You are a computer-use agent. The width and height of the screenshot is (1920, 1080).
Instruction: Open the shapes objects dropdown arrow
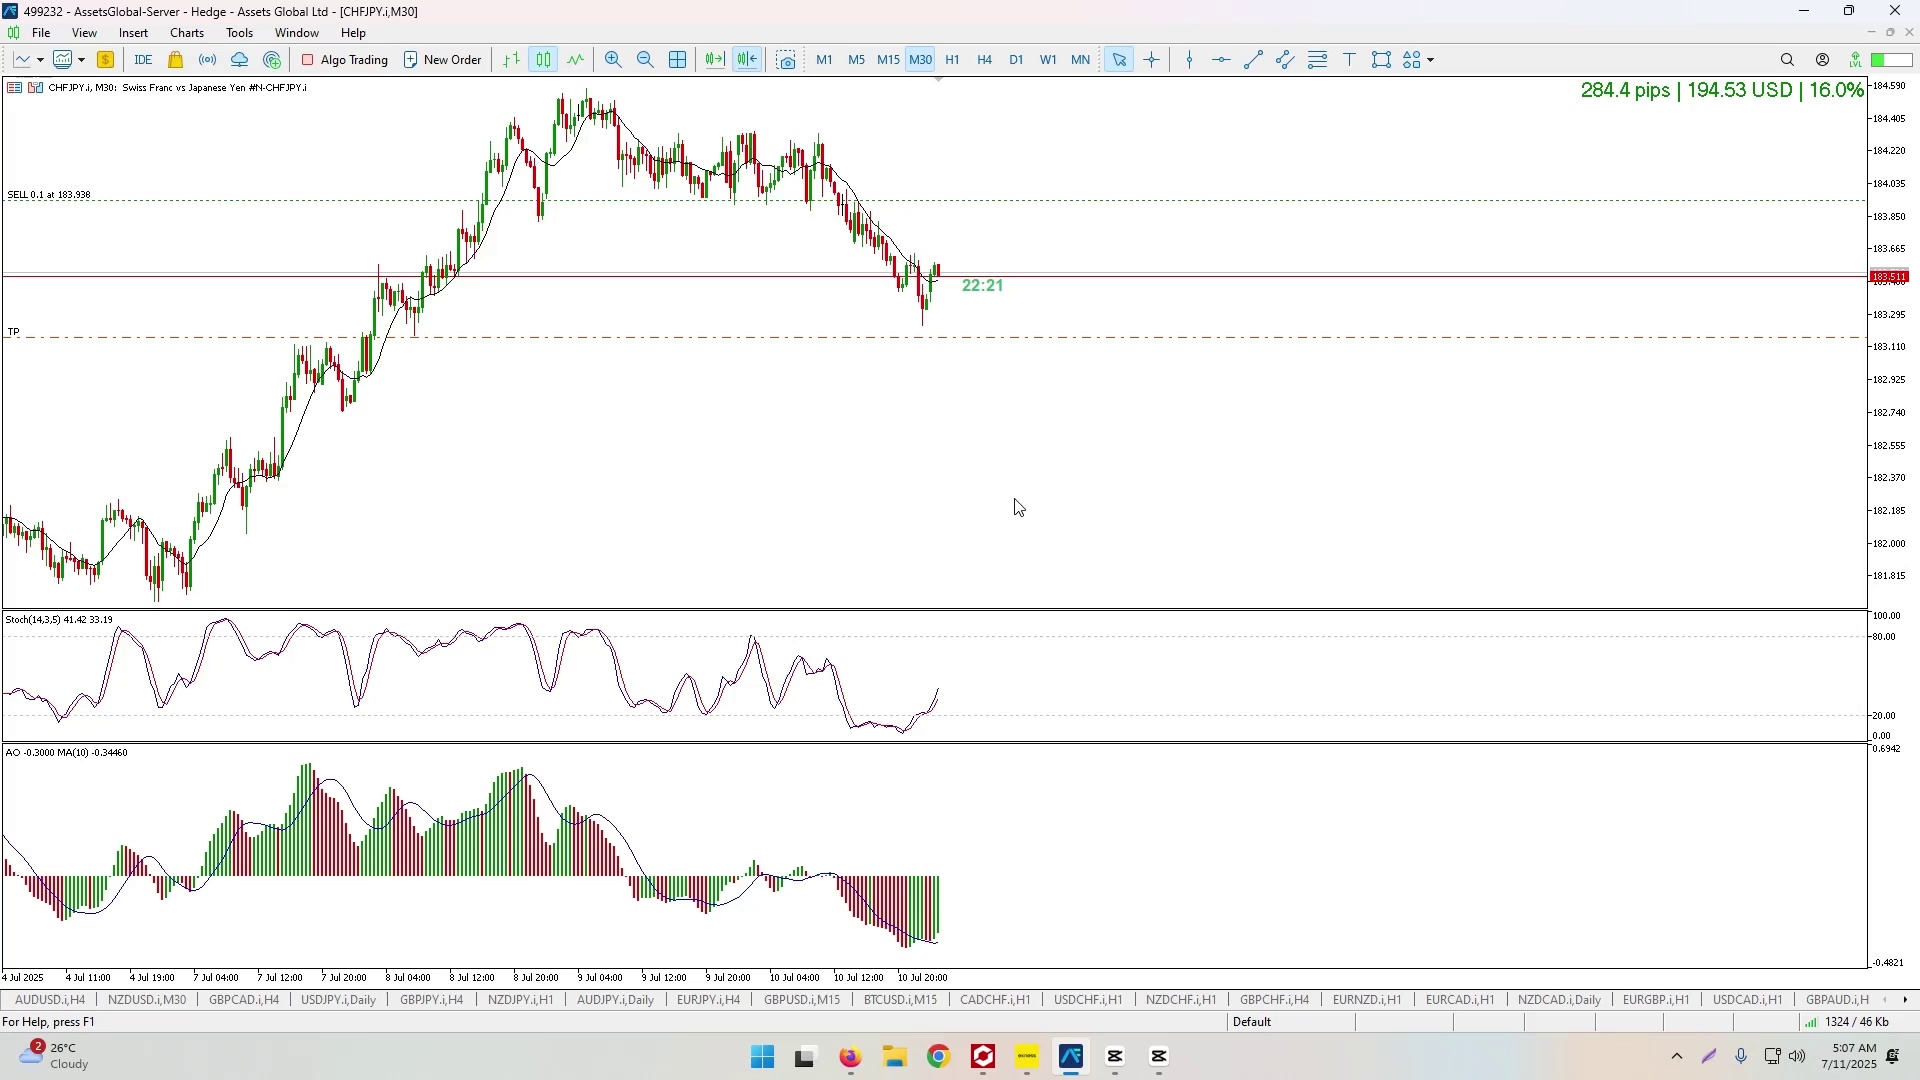pos(1432,60)
